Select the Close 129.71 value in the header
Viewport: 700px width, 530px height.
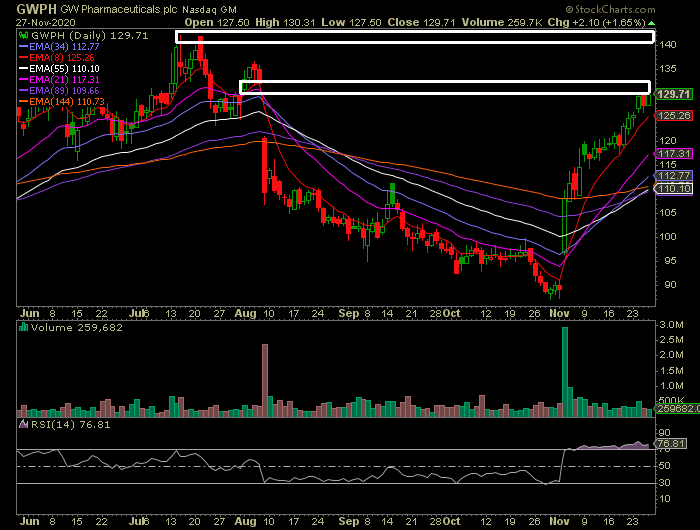pos(421,22)
